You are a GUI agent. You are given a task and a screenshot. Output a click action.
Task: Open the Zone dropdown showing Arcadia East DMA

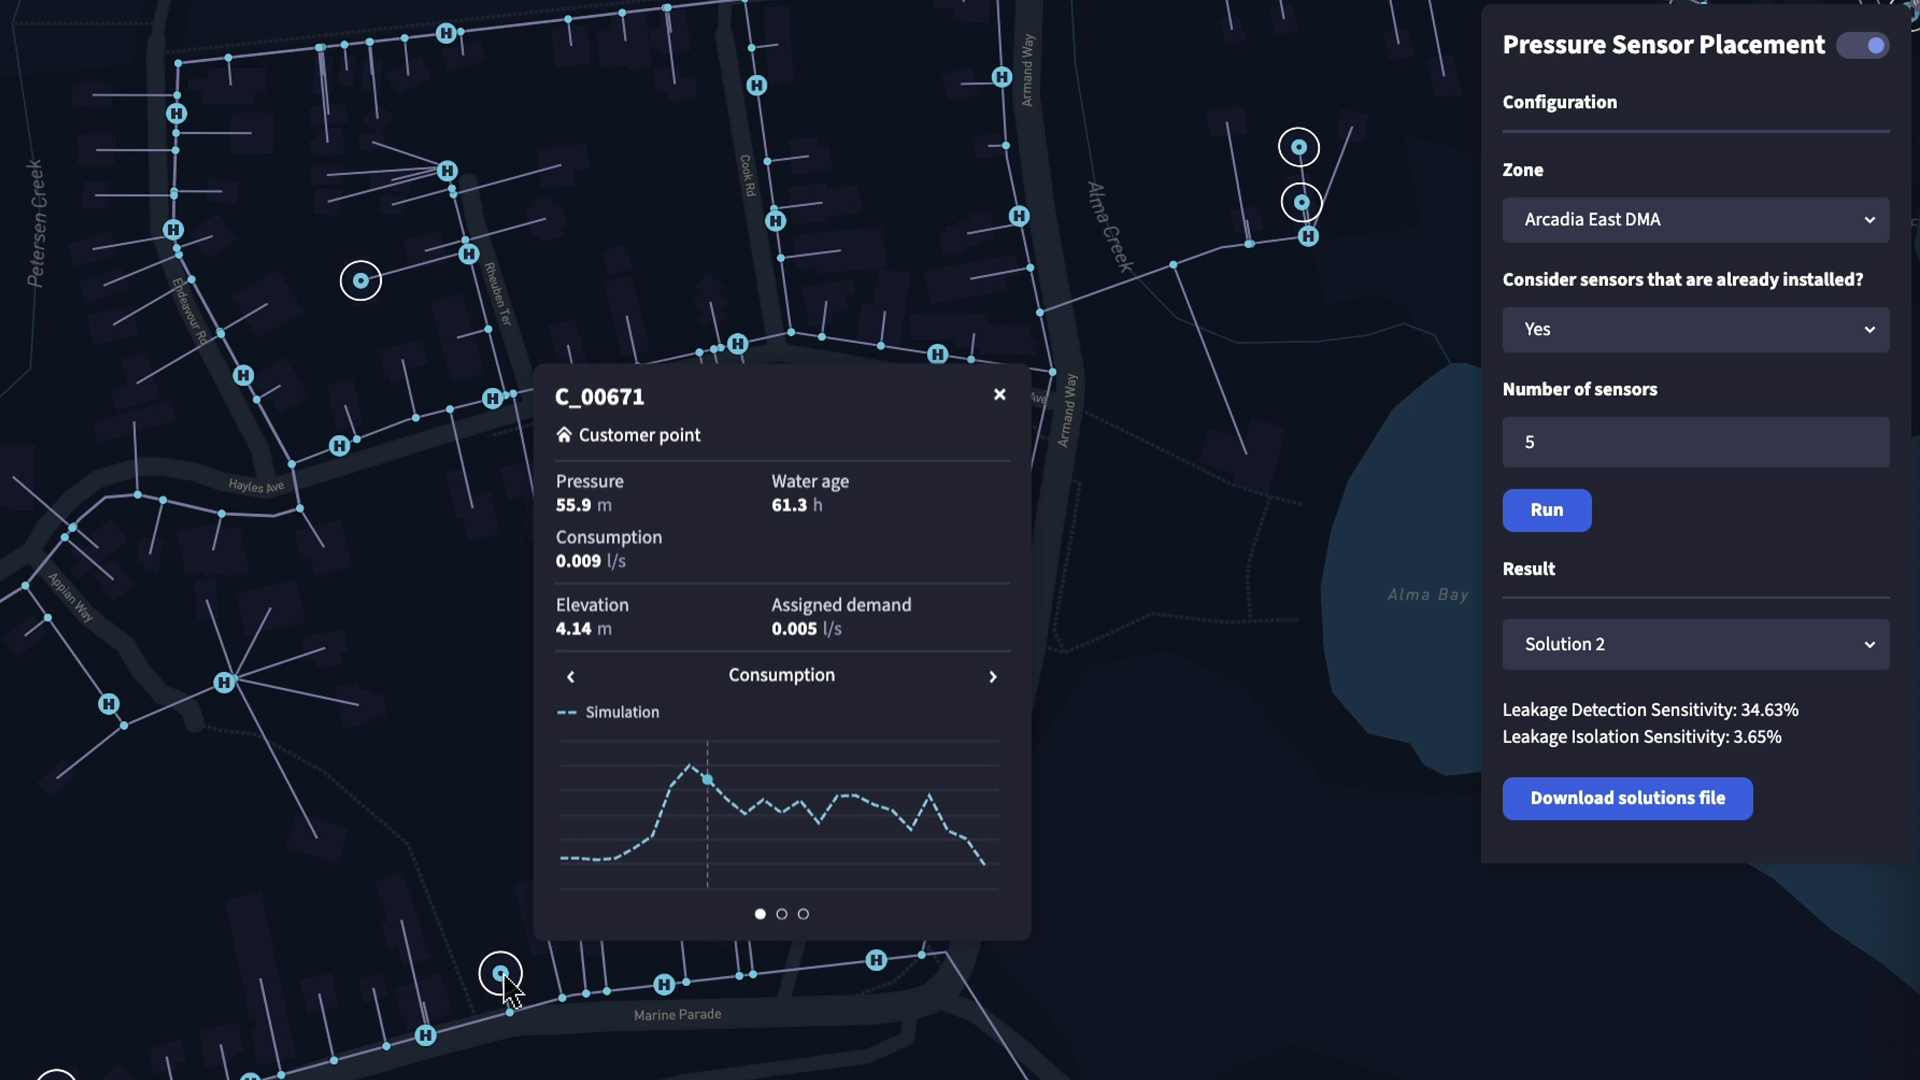(1695, 220)
